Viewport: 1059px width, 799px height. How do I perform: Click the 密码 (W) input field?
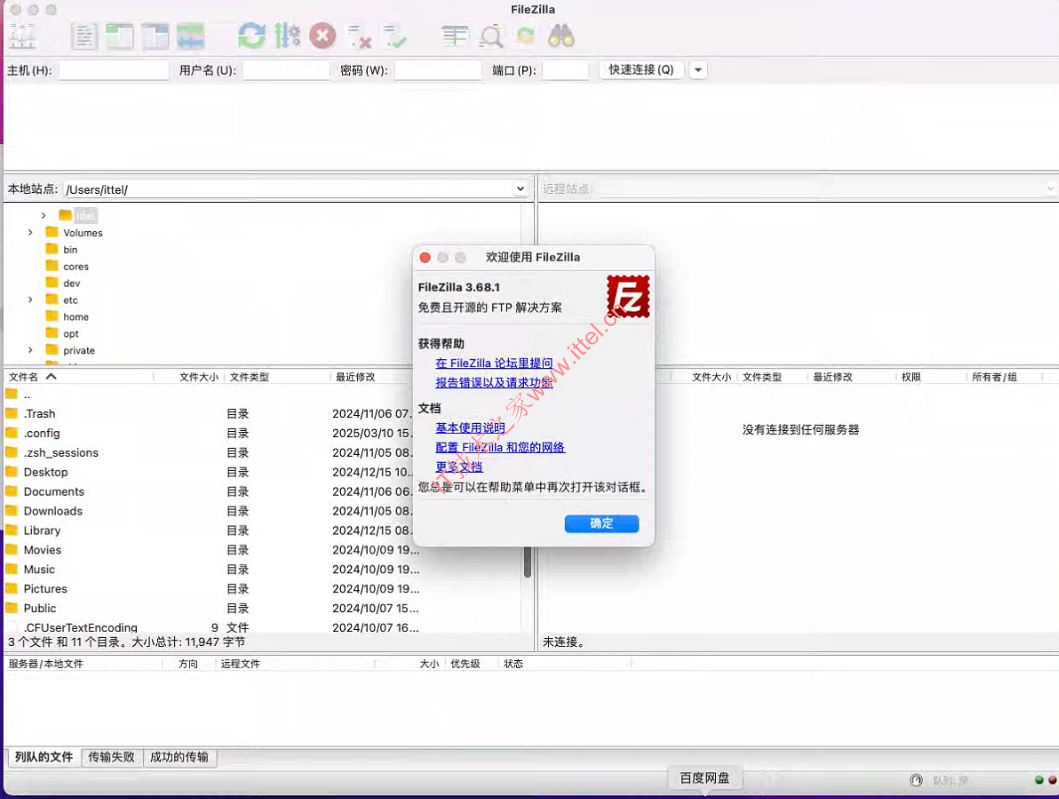point(438,70)
